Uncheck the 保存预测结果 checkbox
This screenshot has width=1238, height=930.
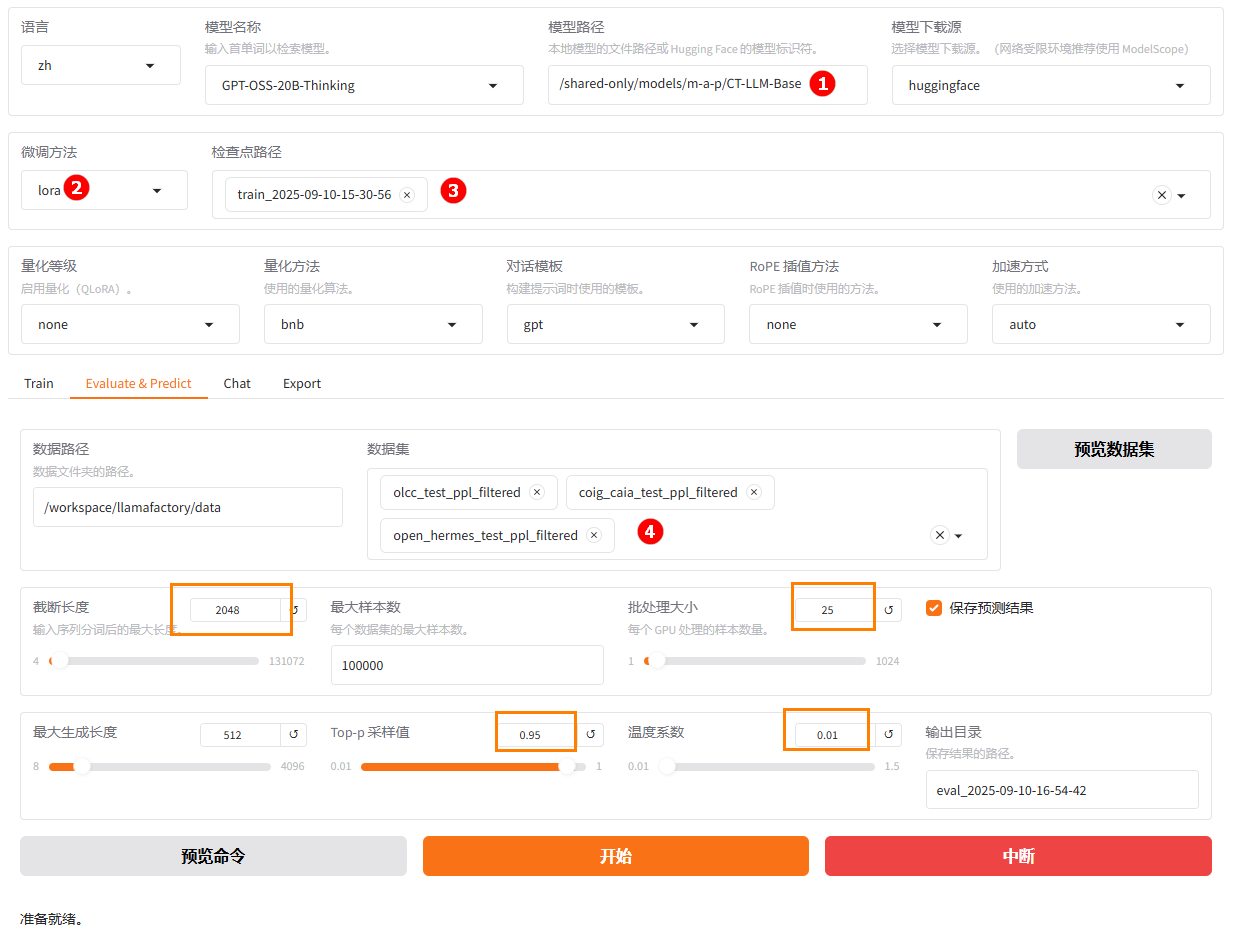(934, 608)
